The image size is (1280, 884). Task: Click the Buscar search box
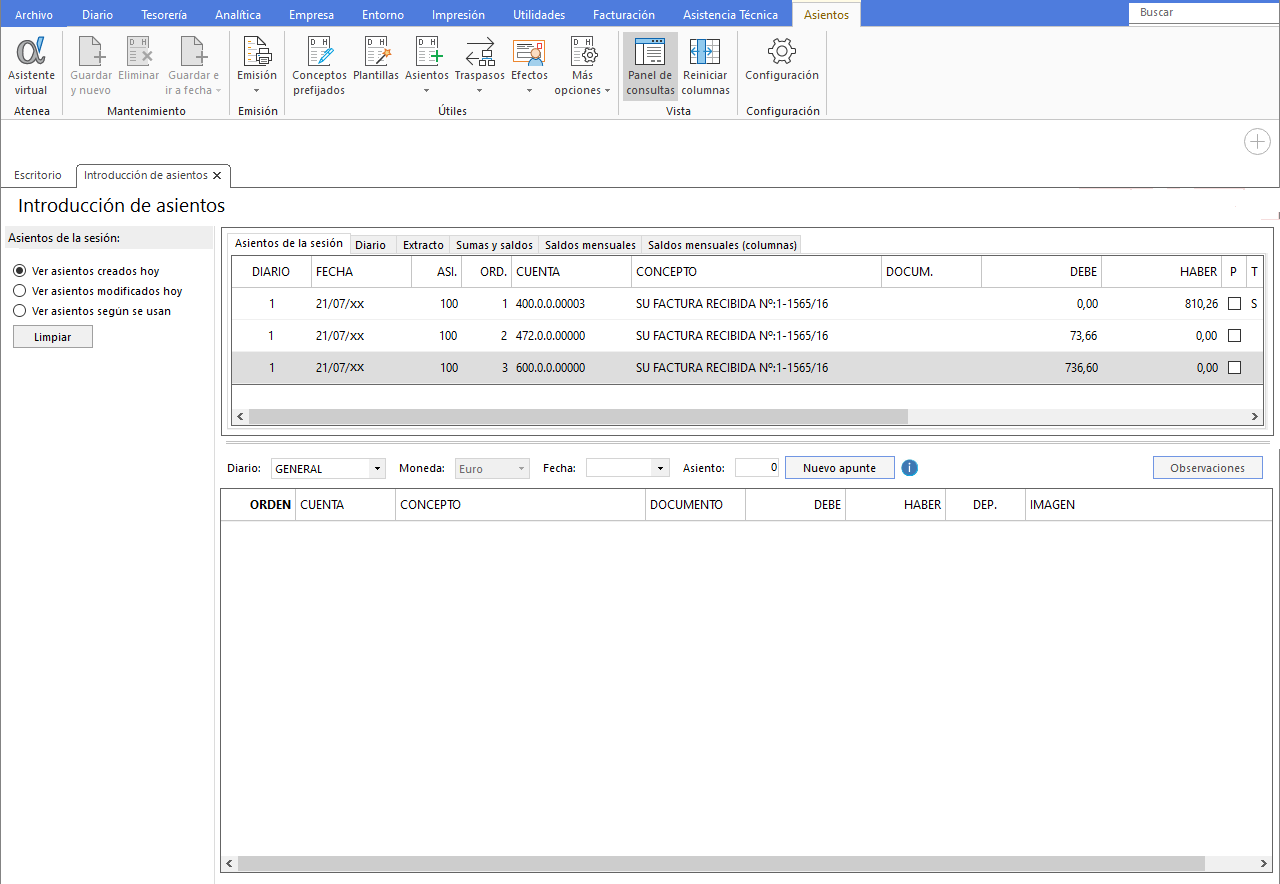[x=1204, y=13]
